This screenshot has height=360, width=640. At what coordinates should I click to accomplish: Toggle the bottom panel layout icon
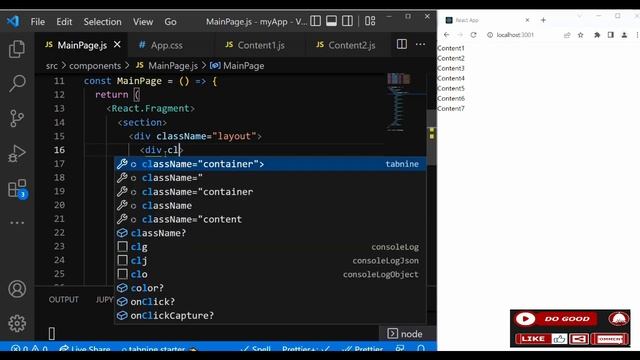coord(331,21)
